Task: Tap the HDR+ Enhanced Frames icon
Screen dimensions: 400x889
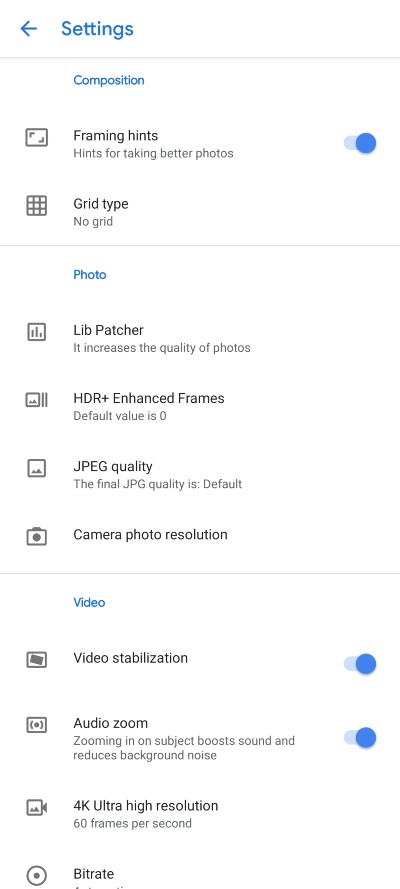Action: [37, 400]
